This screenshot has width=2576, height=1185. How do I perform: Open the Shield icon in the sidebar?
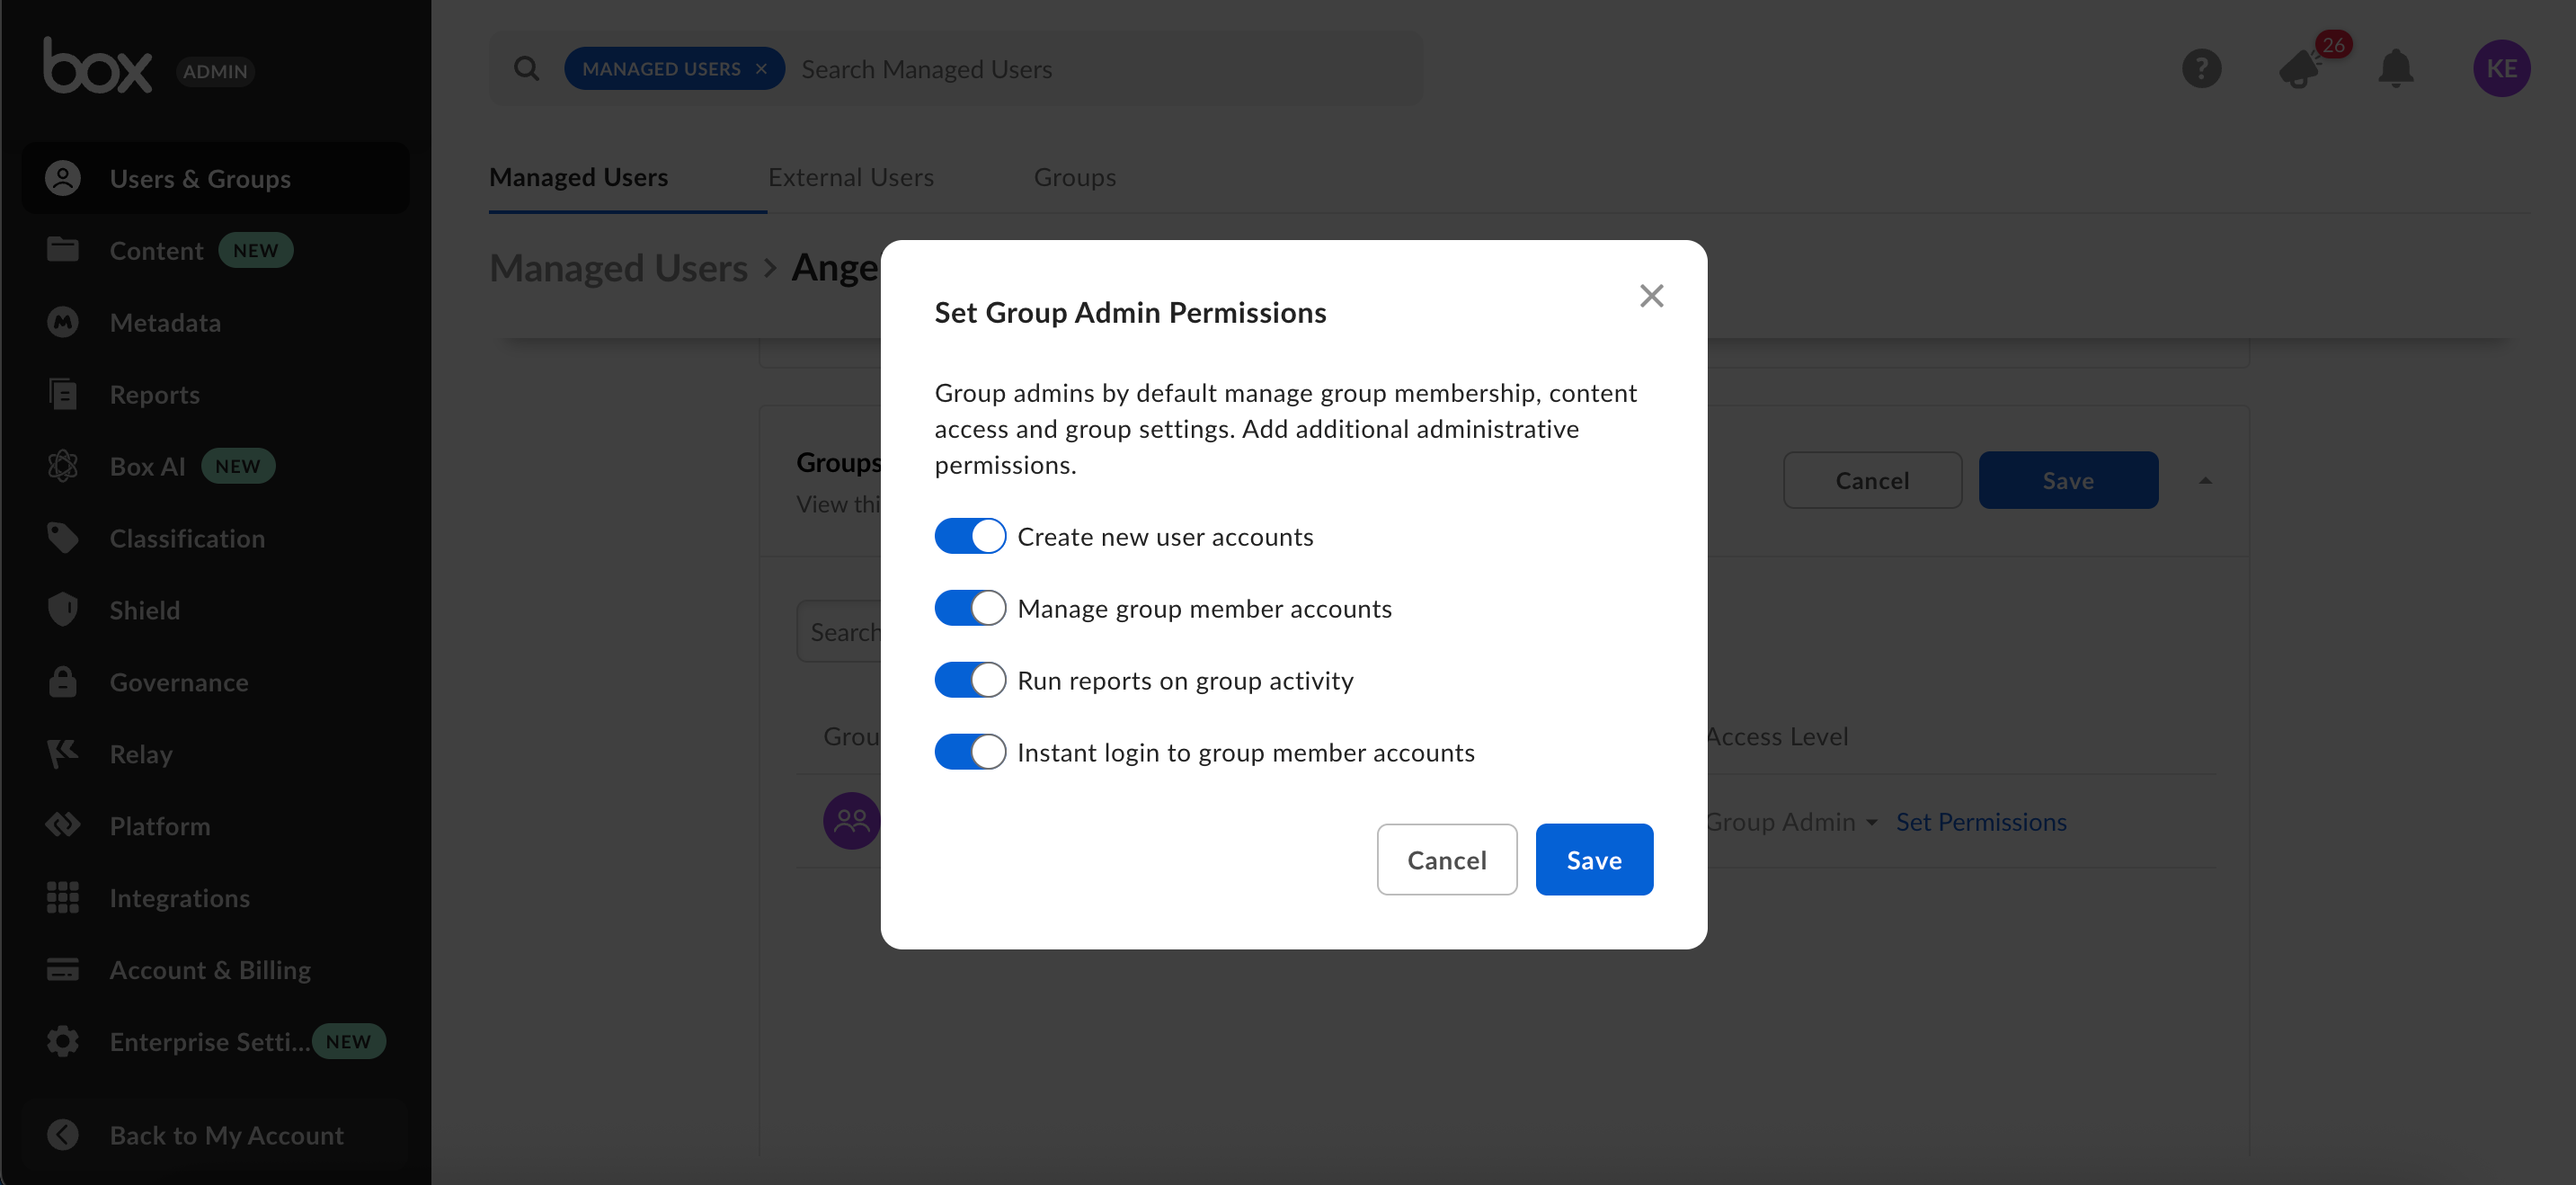click(63, 609)
